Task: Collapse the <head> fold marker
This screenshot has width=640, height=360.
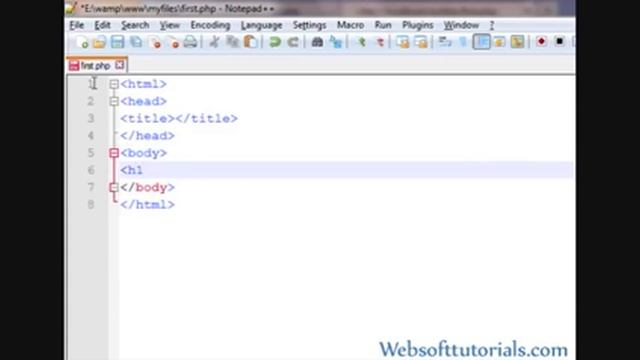Action: tap(114, 102)
